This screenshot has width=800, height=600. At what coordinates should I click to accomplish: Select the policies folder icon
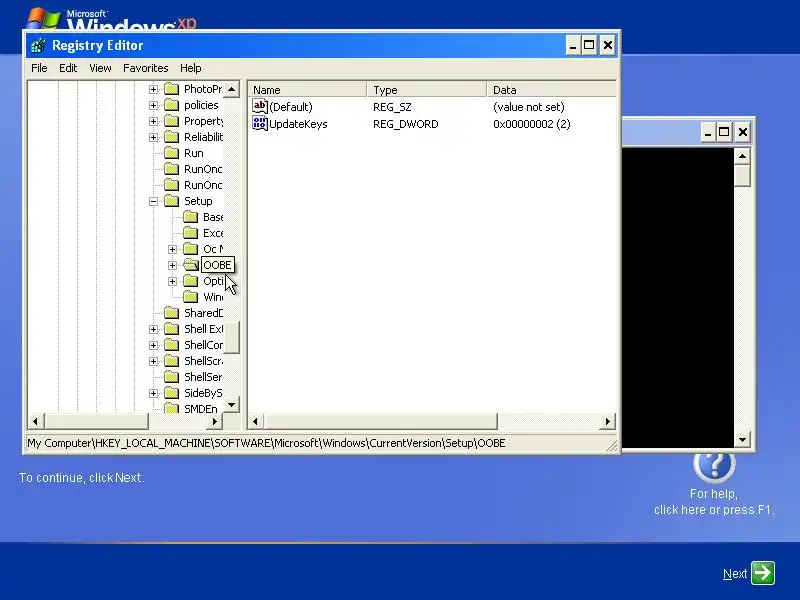click(172, 105)
